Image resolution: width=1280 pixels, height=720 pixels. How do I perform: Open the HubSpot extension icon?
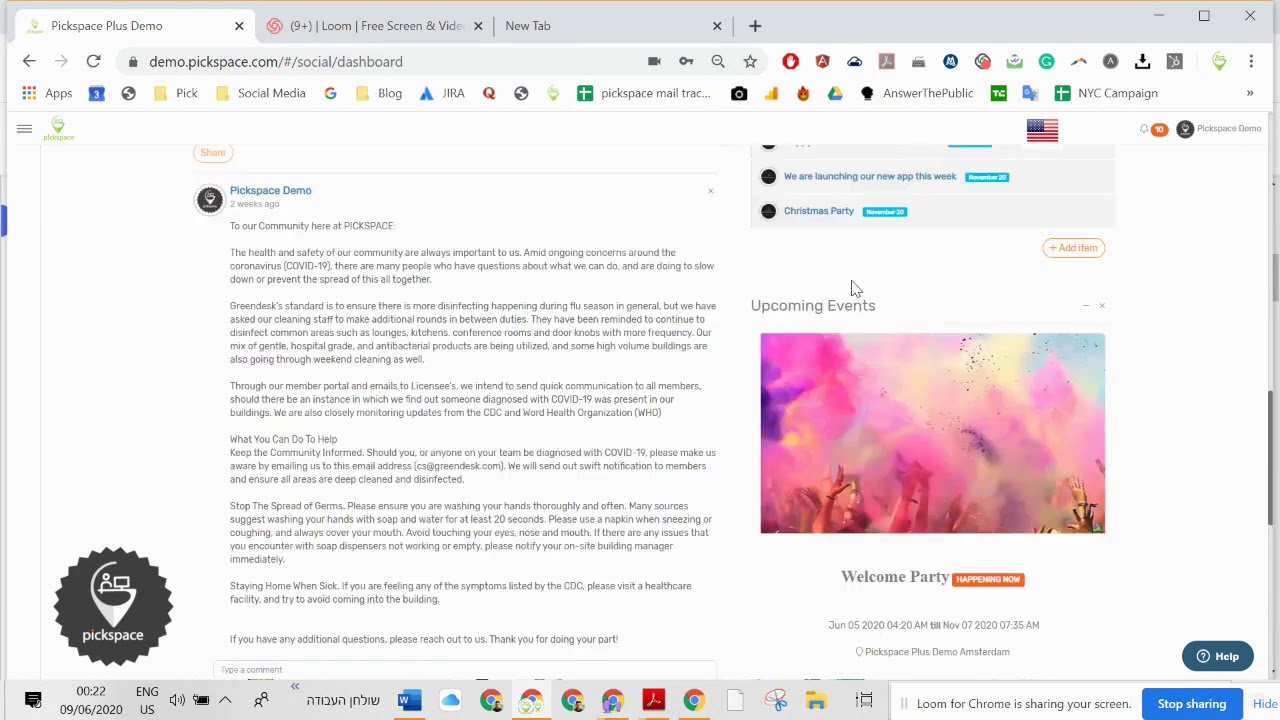pyautogui.click(x=1174, y=62)
